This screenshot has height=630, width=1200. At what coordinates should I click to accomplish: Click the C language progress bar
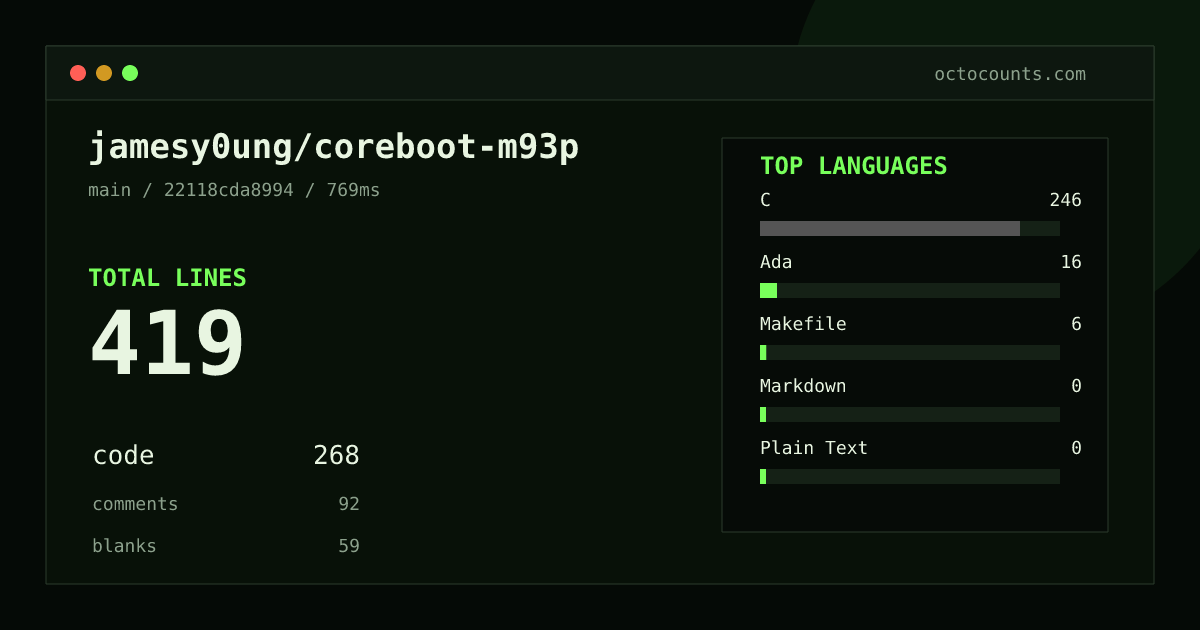click(x=910, y=228)
